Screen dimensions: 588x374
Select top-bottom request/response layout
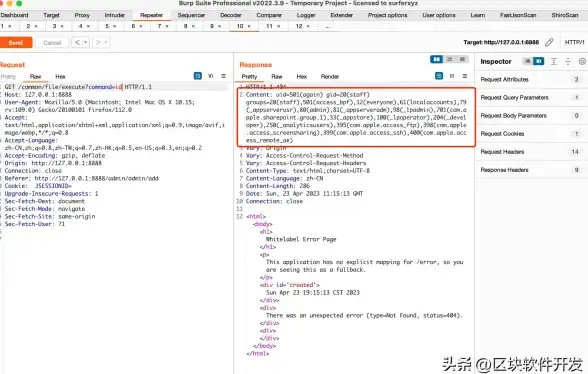point(450,59)
